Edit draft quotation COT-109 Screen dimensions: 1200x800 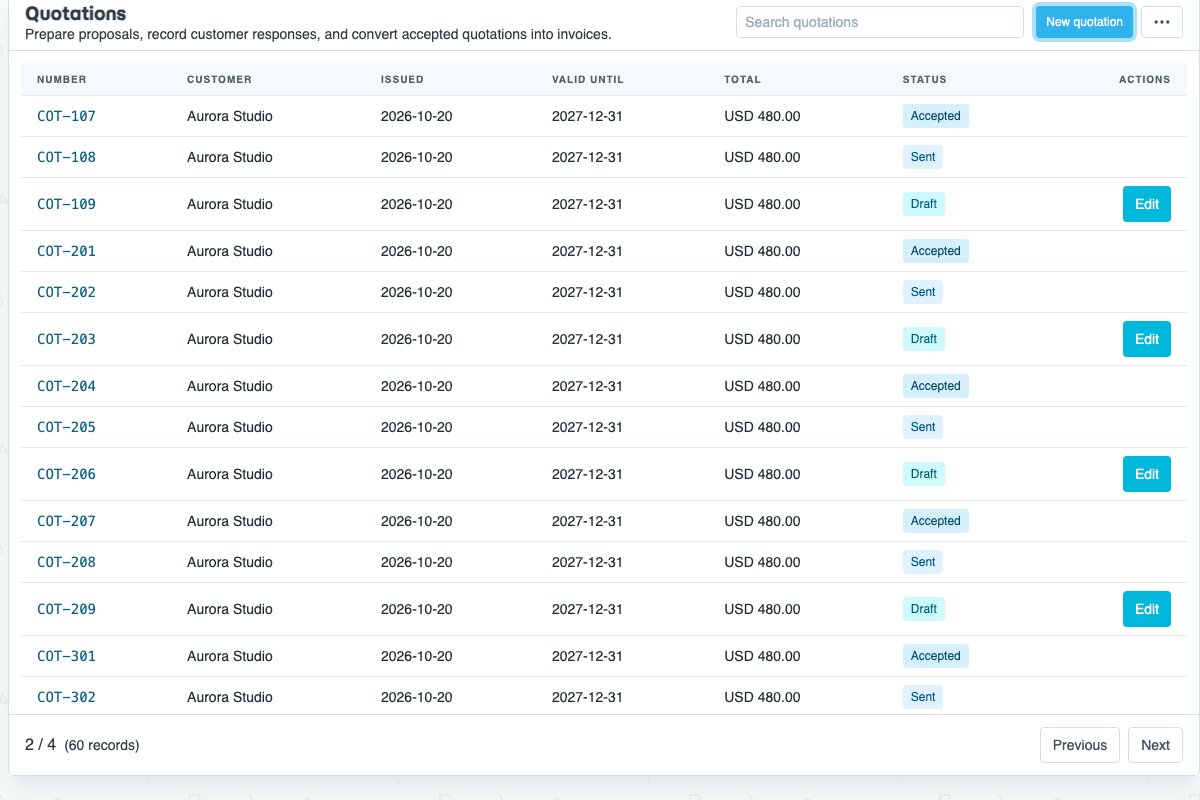[x=1146, y=204]
